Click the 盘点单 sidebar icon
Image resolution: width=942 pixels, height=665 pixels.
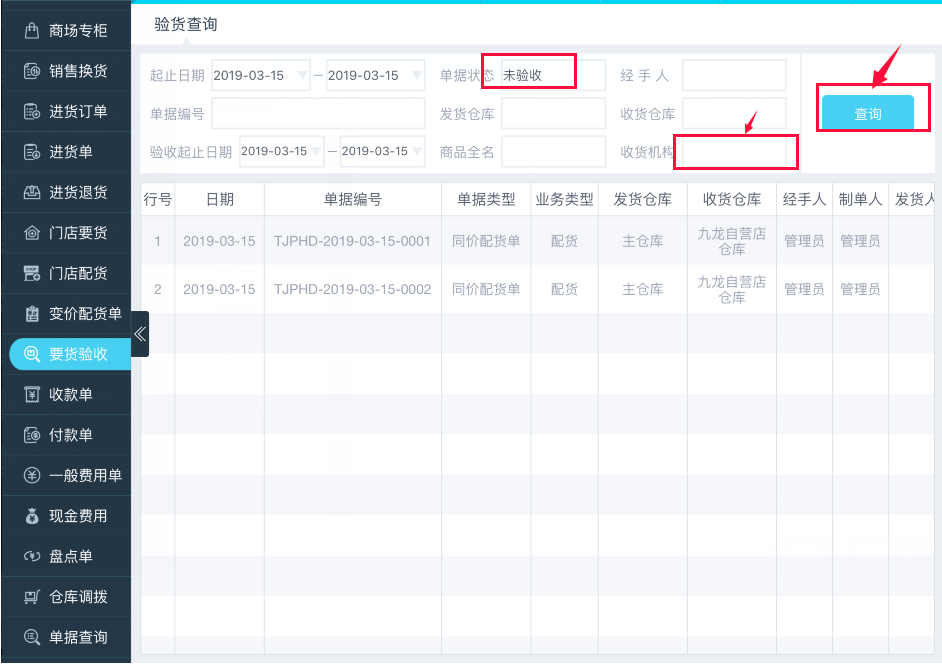[x=32, y=556]
